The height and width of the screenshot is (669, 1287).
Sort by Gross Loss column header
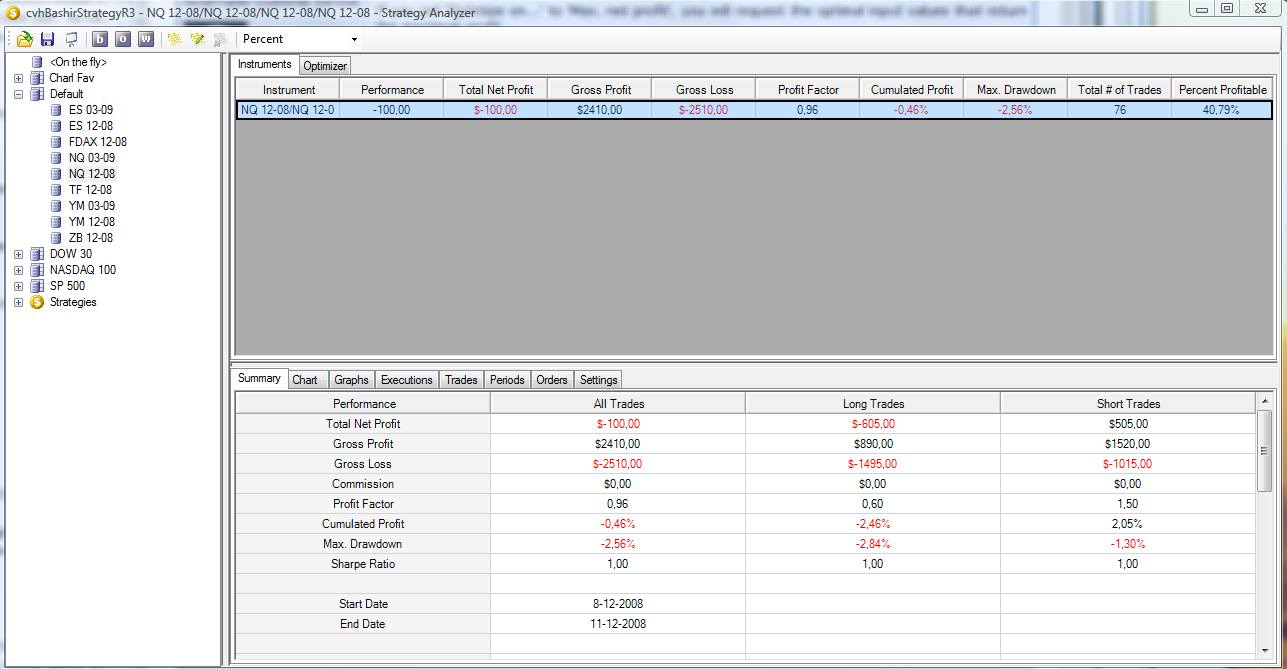(x=704, y=89)
